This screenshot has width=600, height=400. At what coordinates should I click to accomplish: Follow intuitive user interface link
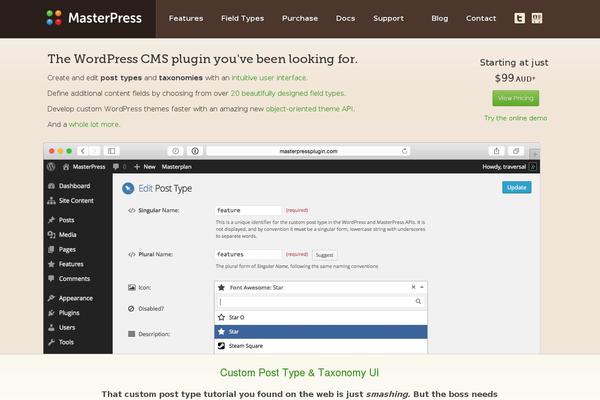(x=269, y=78)
